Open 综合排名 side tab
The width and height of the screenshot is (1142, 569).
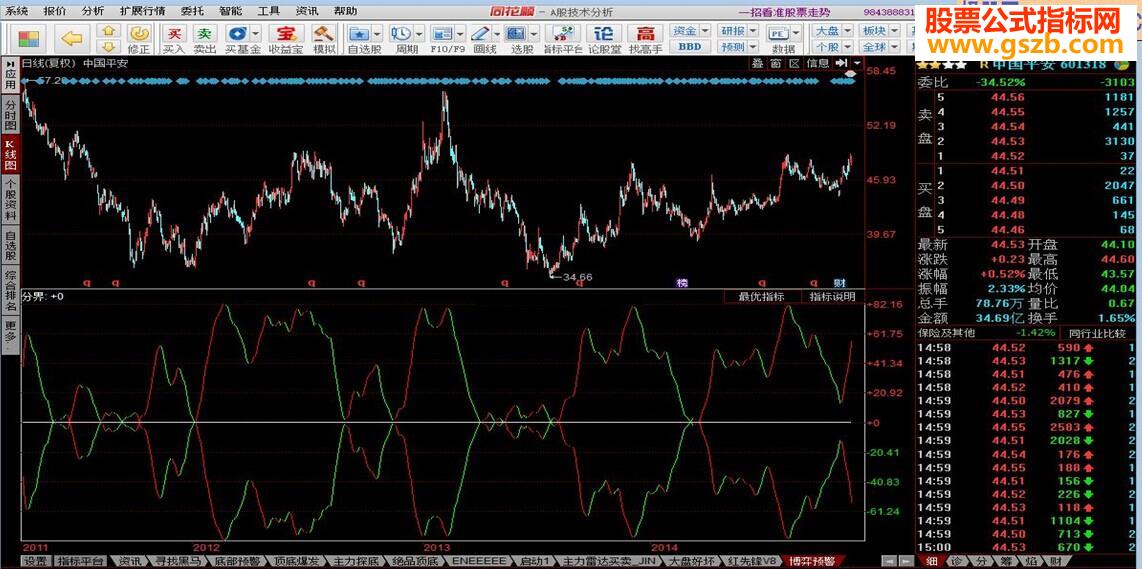tap(10, 291)
